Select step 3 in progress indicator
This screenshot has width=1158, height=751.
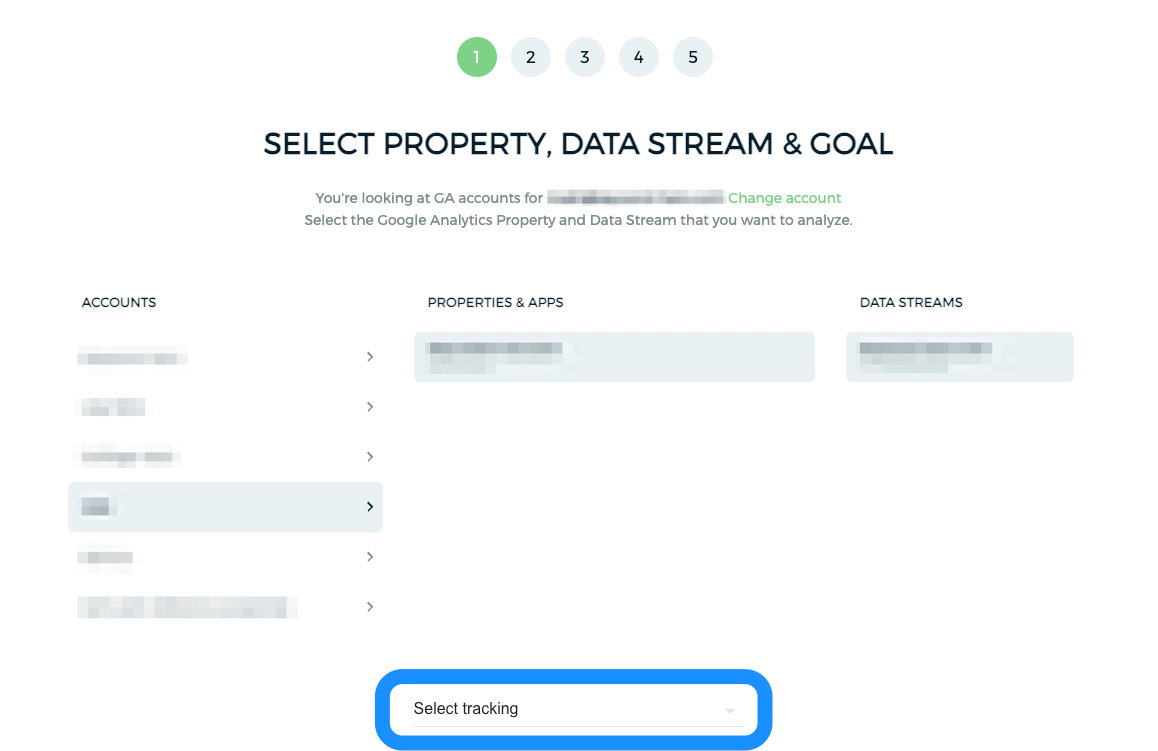[x=584, y=57]
